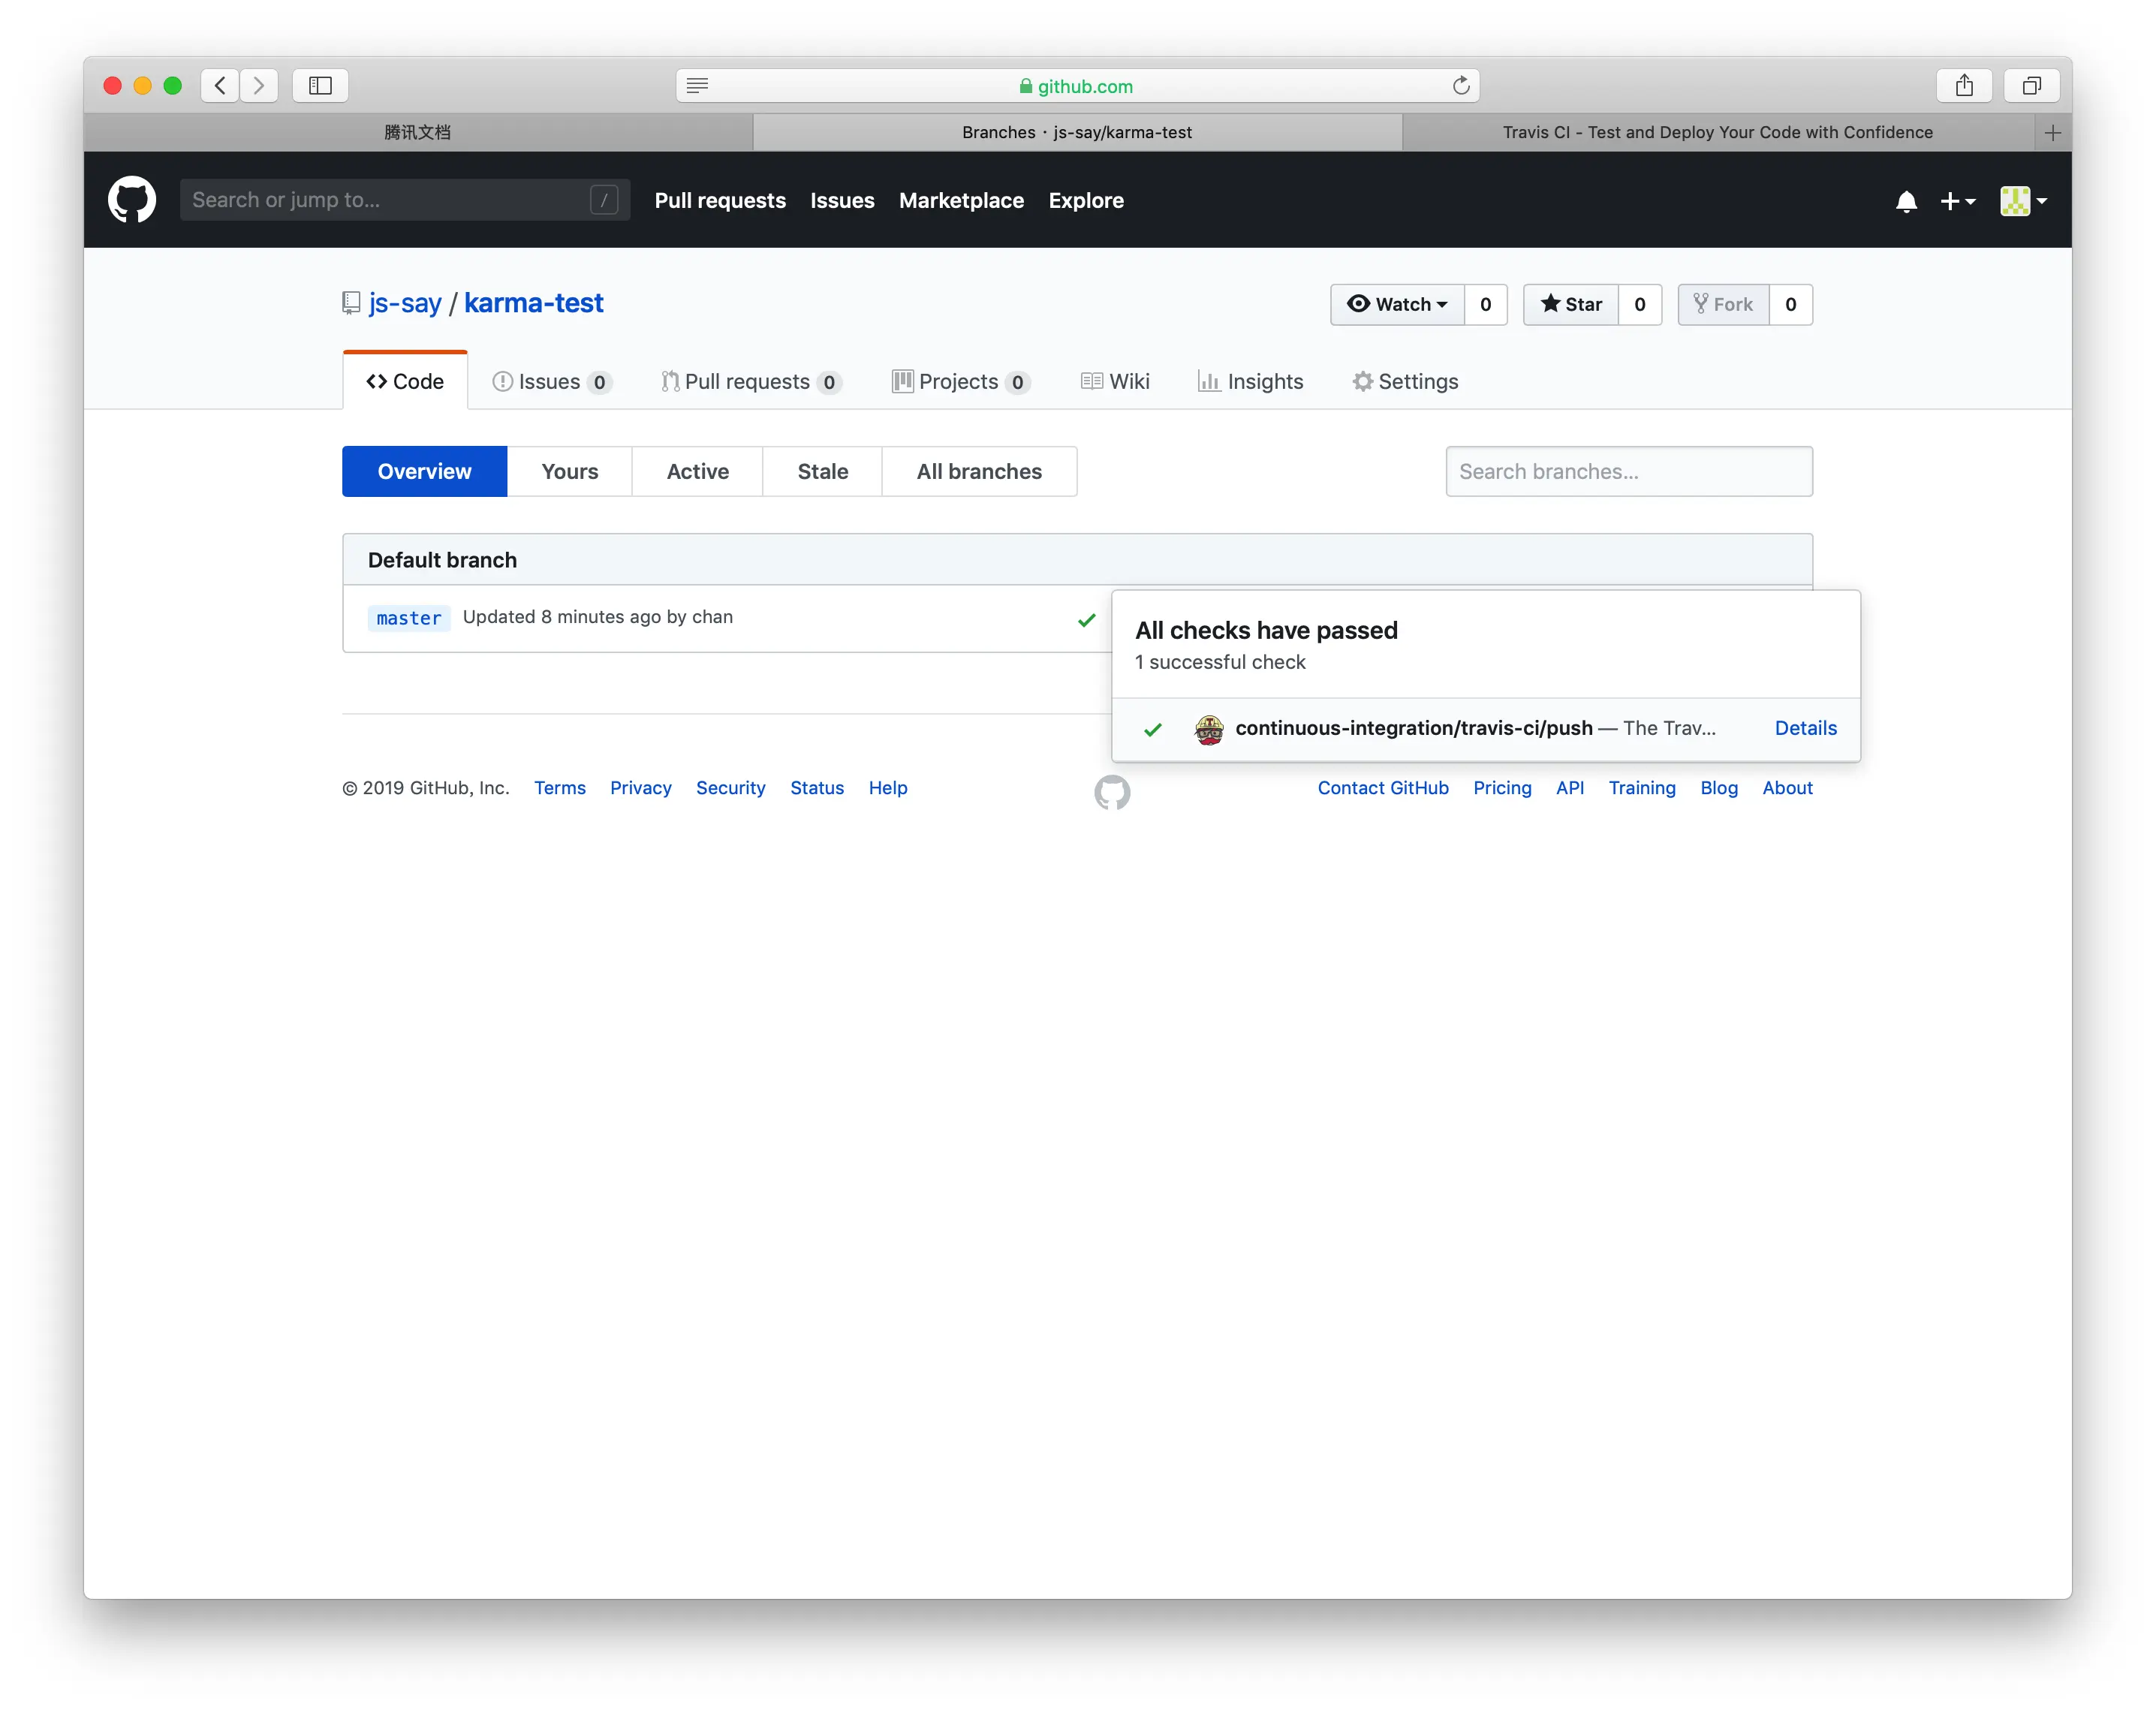Open the Insights tab
The width and height of the screenshot is (2156, 1710).
[1251, 382]
